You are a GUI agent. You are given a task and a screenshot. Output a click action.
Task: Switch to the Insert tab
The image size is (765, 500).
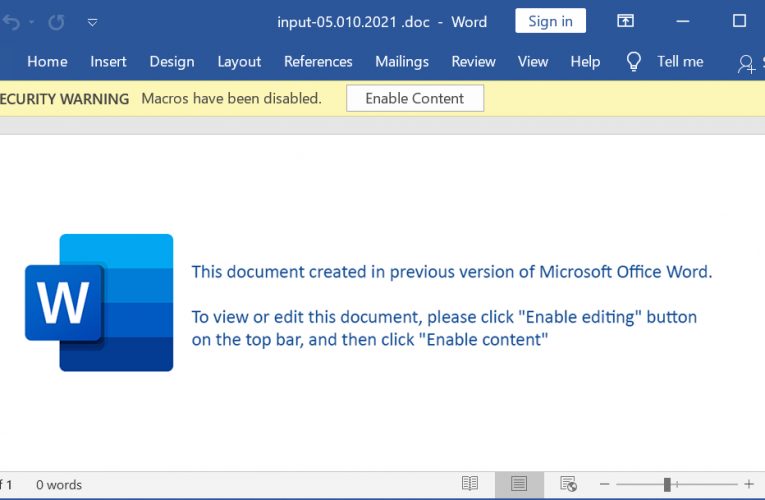(x=108, y=61)
